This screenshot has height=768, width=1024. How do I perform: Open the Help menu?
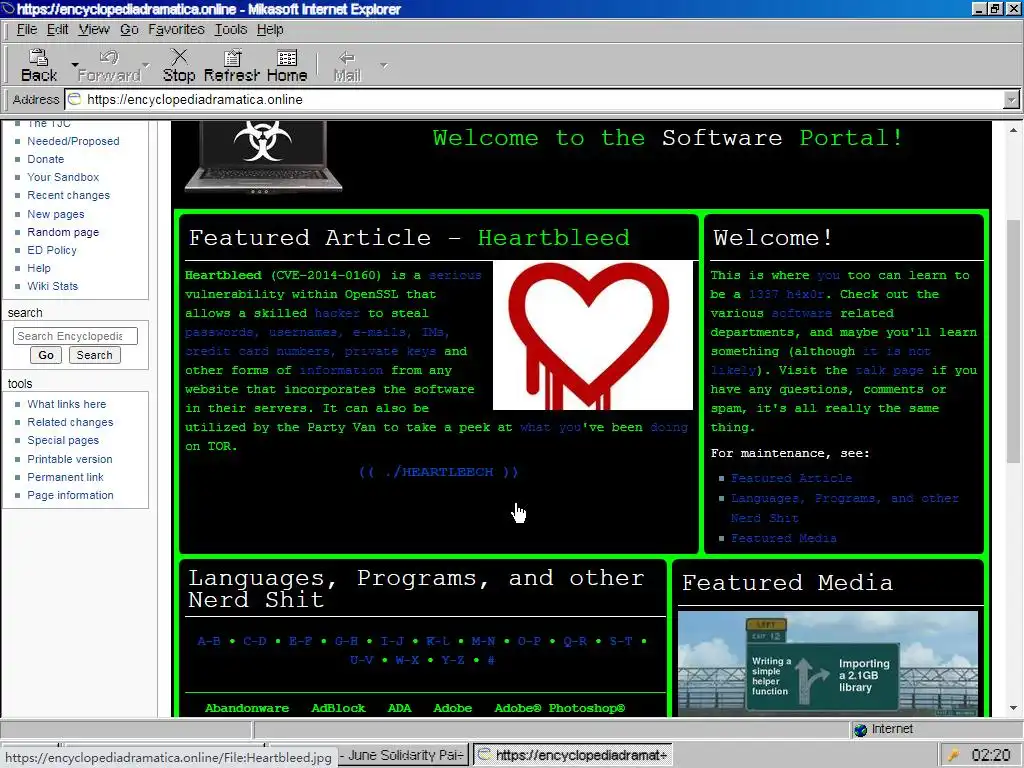tap(270, 29)
